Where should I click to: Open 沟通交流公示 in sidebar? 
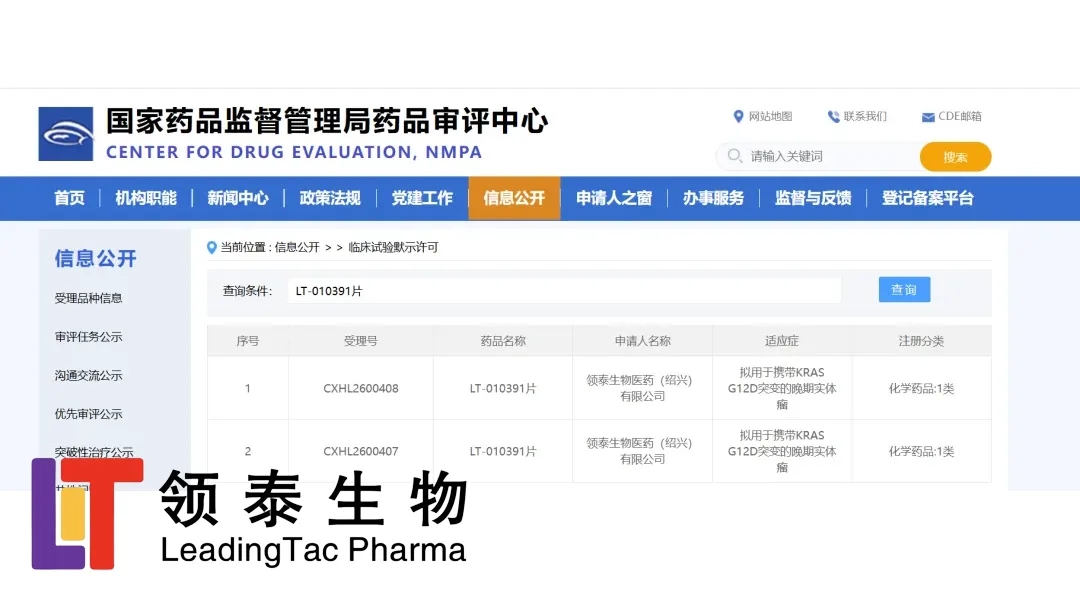click(88, 375)
